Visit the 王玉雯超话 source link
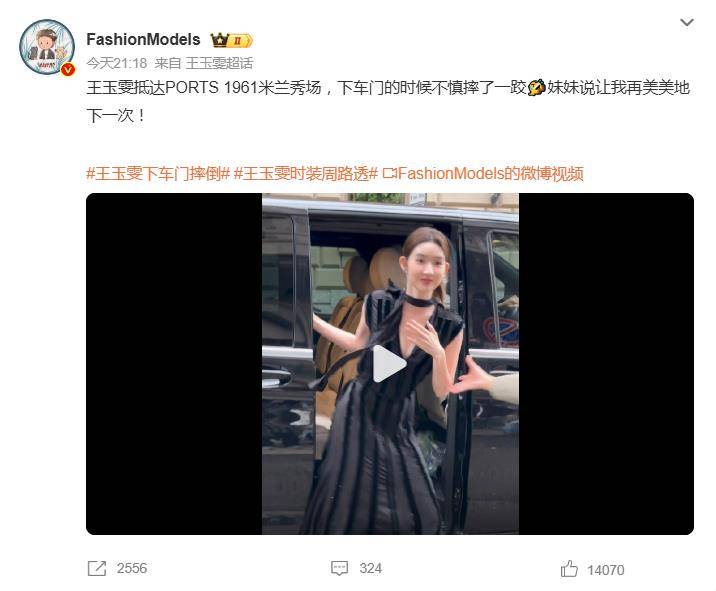The width and height of the screenshot is (716, 591). [x=219, y=63]
